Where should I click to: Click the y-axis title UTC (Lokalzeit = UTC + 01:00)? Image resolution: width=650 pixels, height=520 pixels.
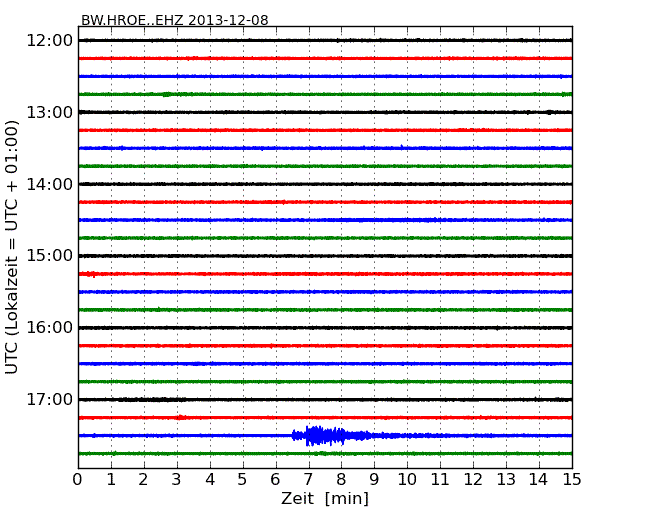[12, 247]
